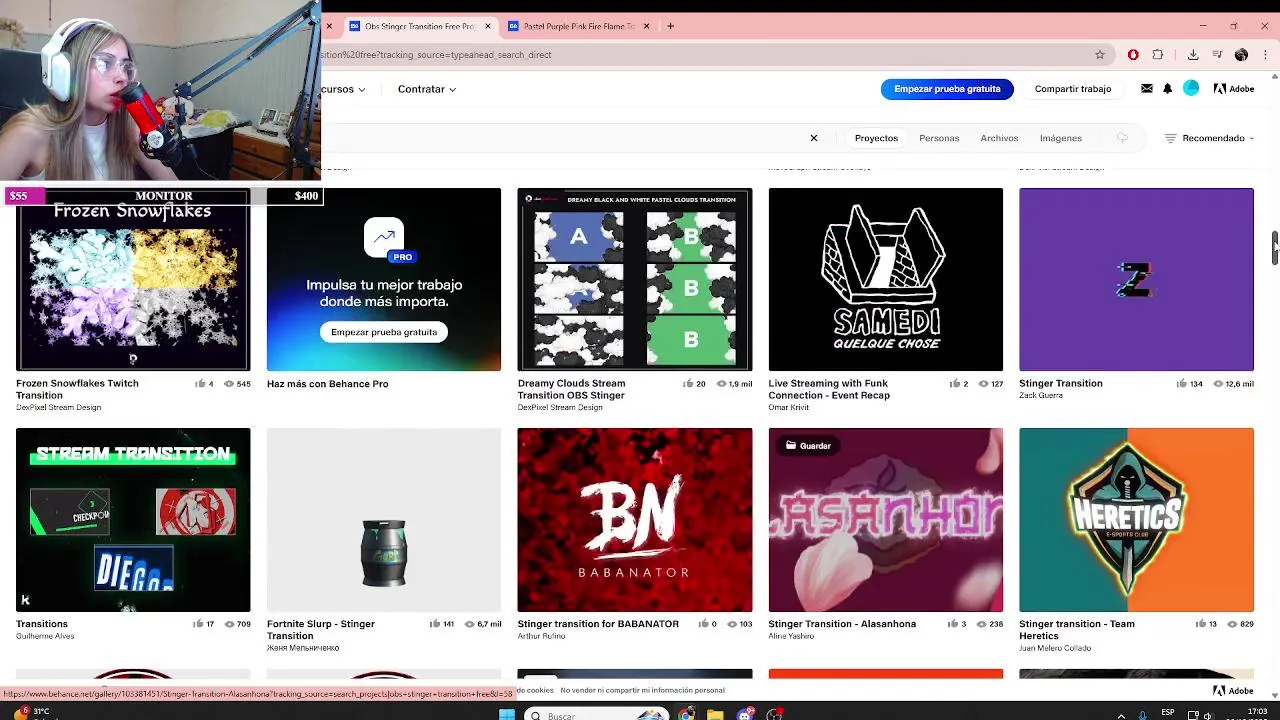Screen dimensions: 1280x720
Task: Open the Frozen Snowflakes Twitch Transition title
Action: pyautogui.click(x=77, y=389)
